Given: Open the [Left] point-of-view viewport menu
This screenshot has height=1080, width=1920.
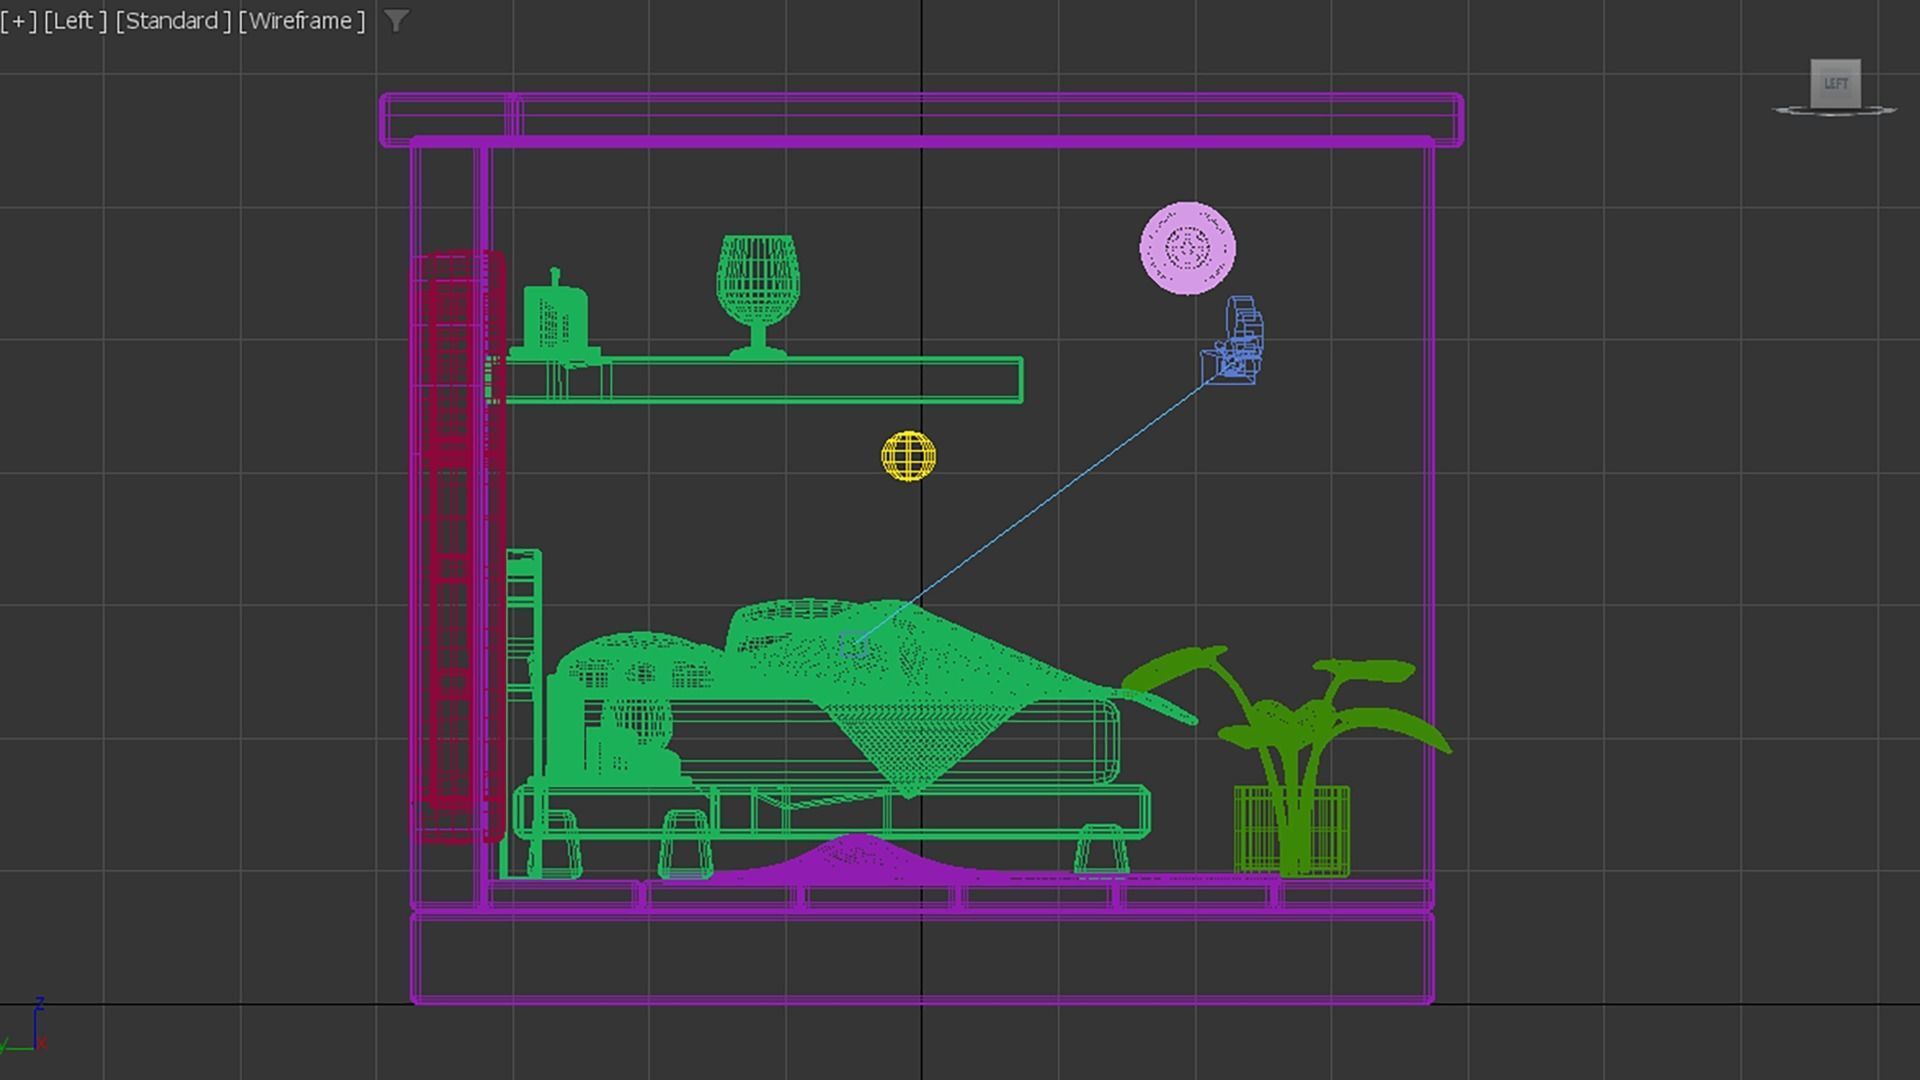Looking at the screenshot, I should [75, 21].
